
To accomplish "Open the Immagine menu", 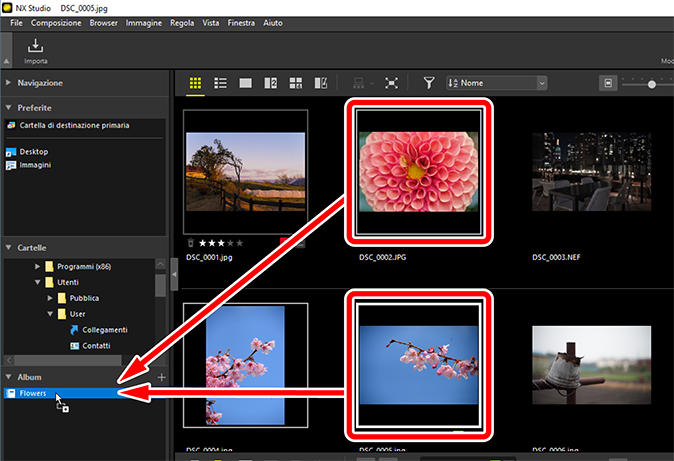I will point(144,23).
